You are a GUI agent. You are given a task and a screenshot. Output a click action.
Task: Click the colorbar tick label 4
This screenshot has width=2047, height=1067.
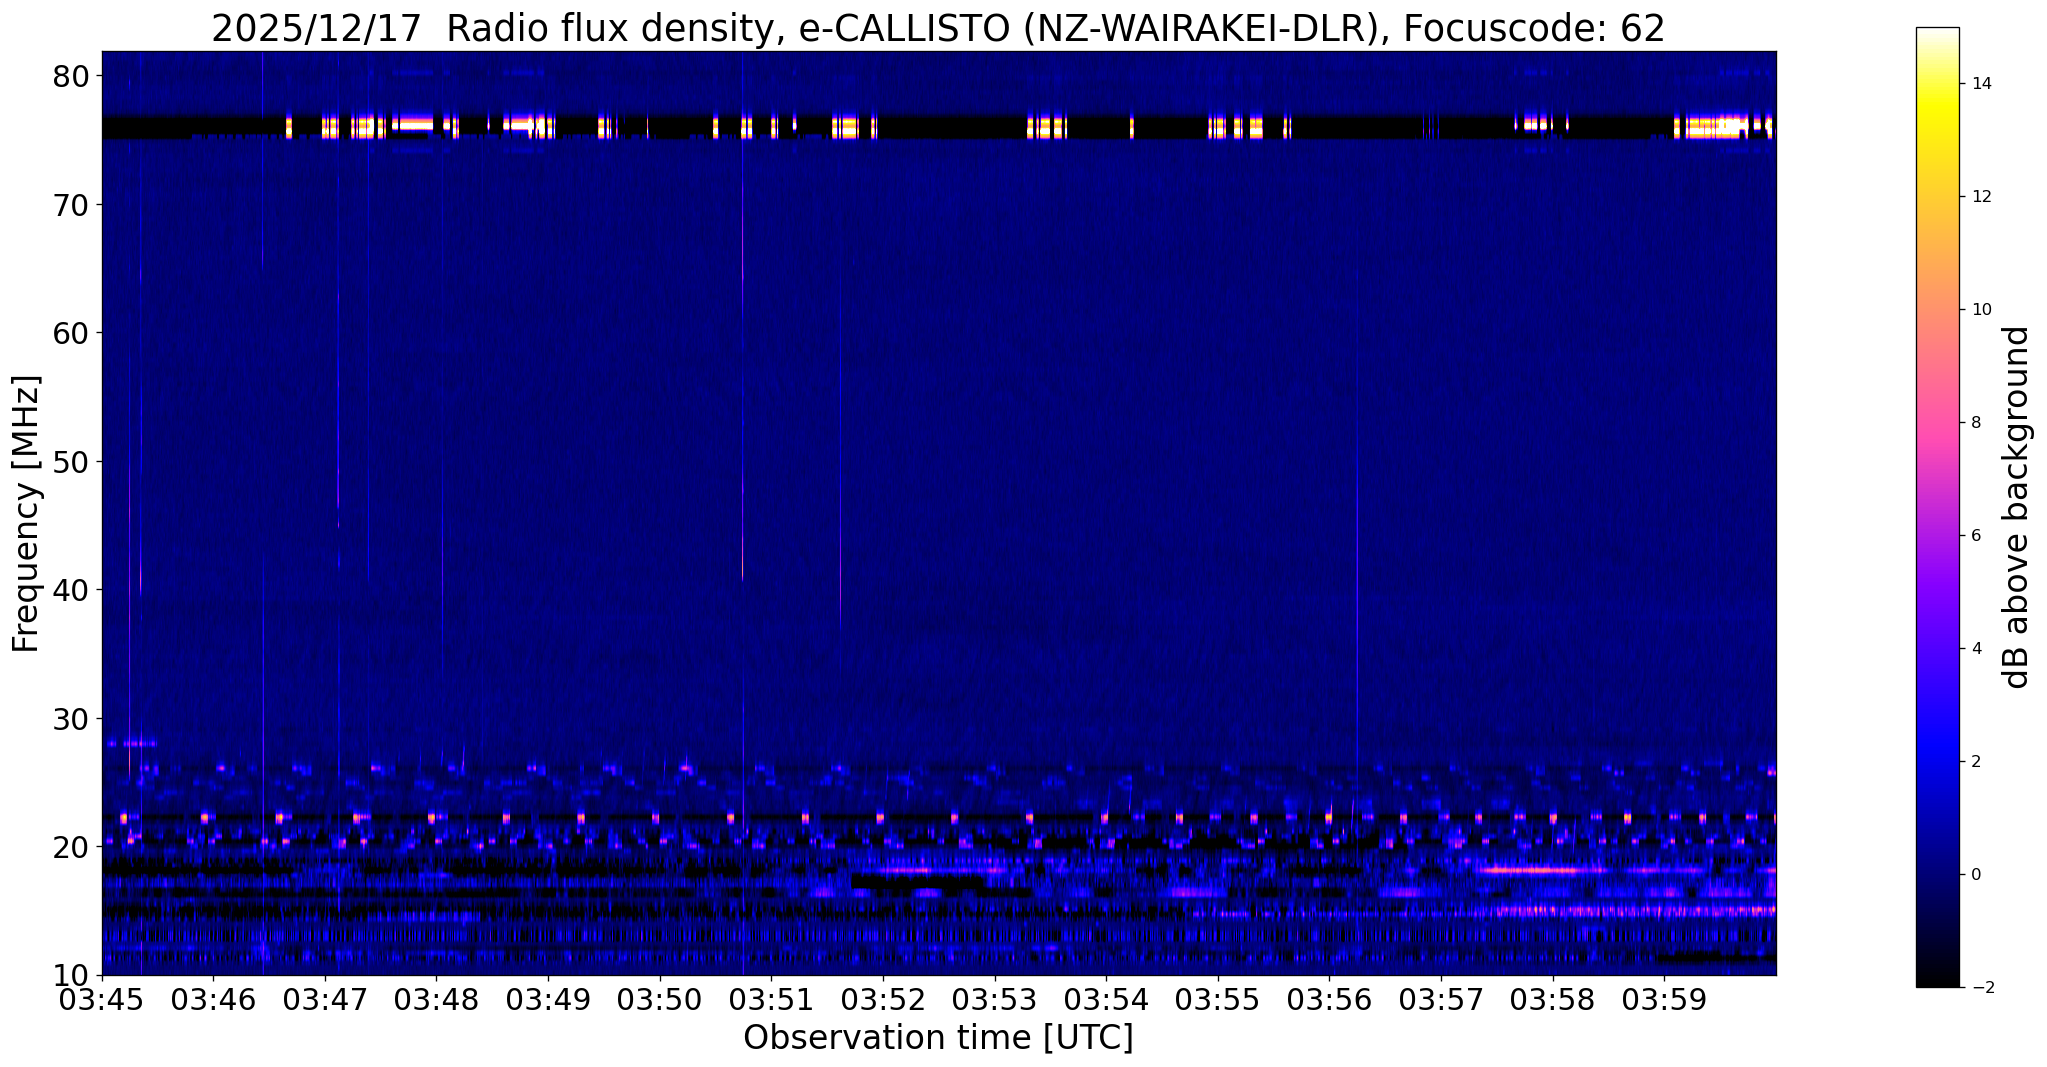pos(1975,649)
